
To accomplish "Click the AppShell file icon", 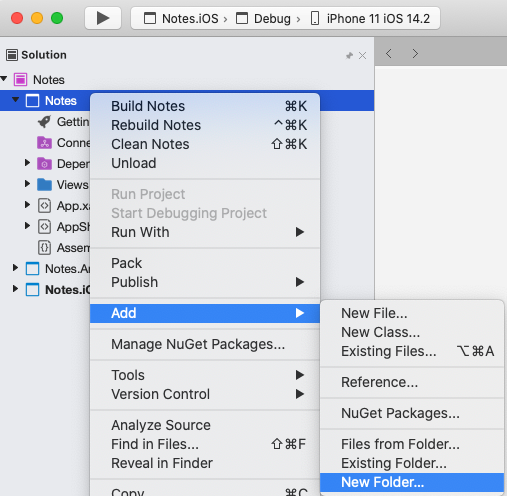I will [x=44, y=227].
